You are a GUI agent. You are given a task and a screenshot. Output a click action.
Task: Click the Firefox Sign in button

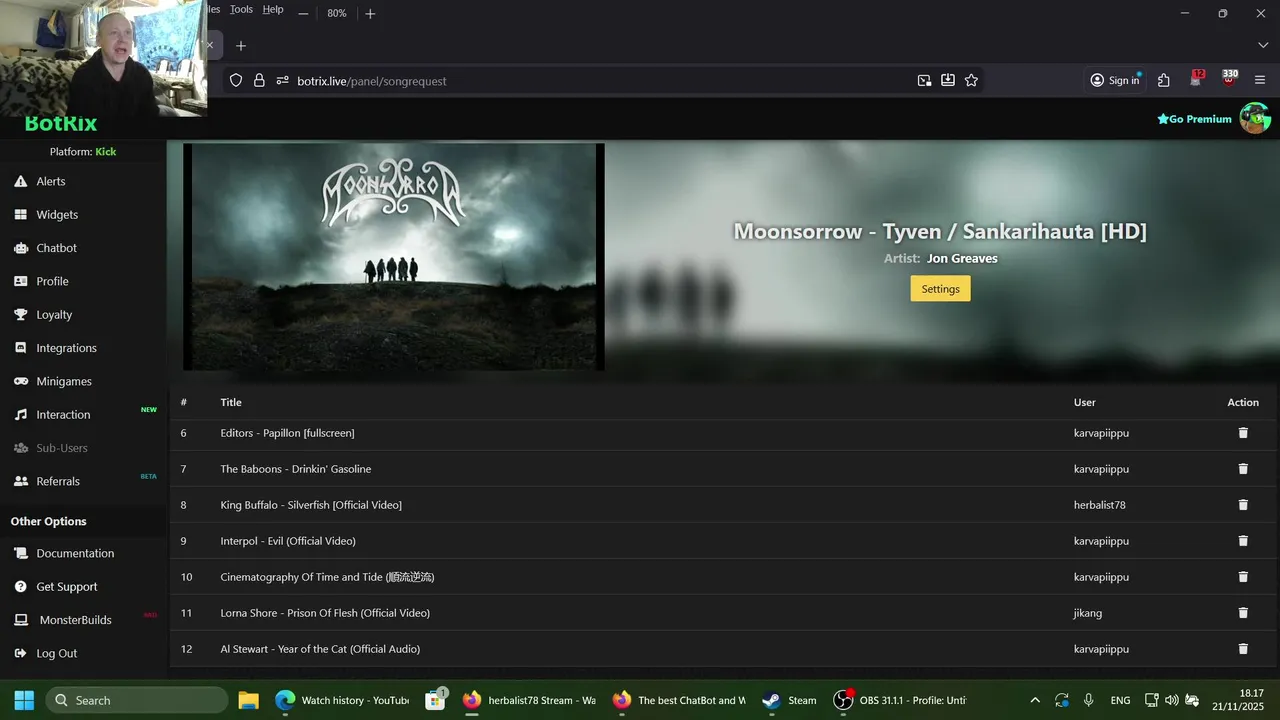pos(1114,80)
